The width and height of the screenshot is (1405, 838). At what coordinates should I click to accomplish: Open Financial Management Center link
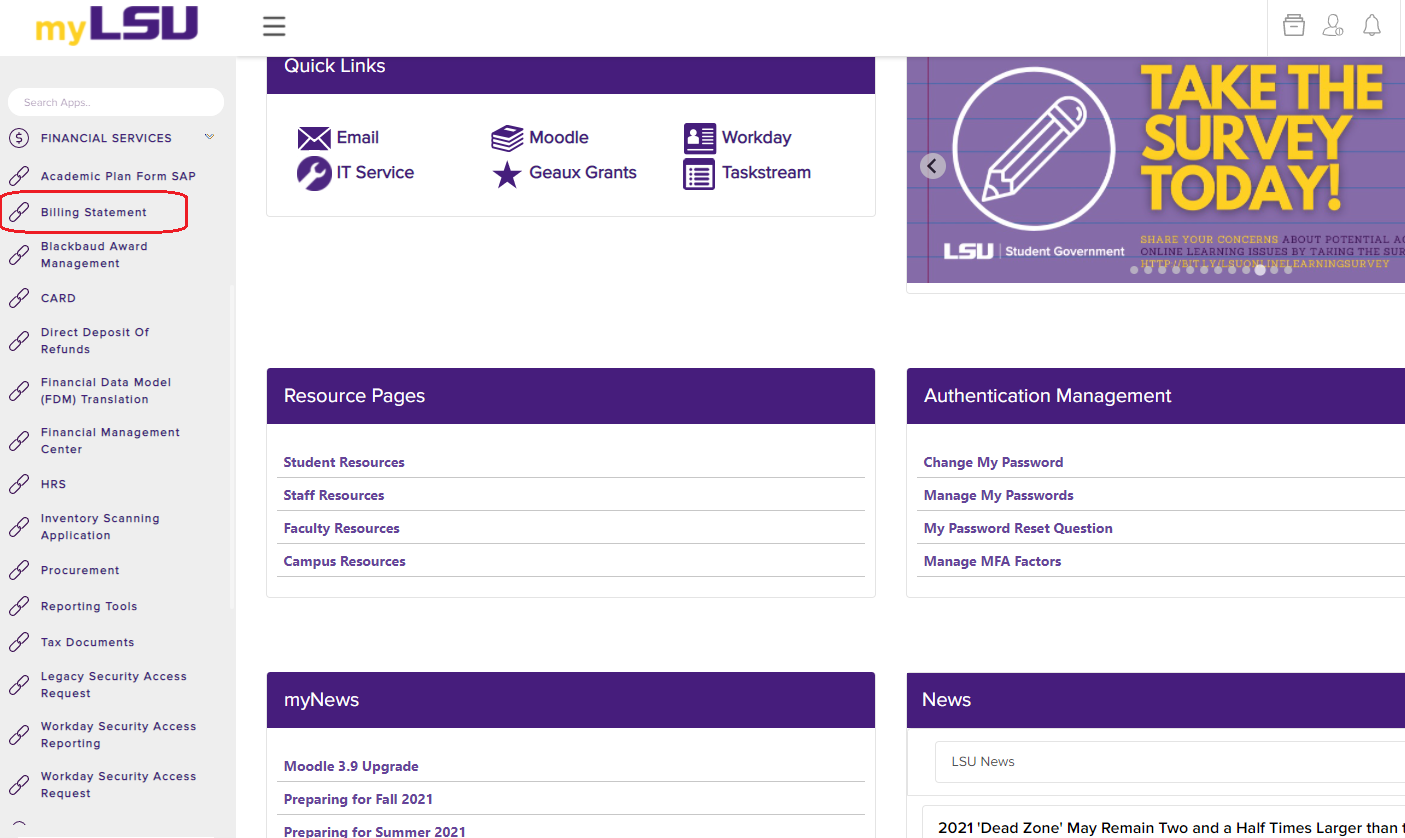tap(110, 441)
